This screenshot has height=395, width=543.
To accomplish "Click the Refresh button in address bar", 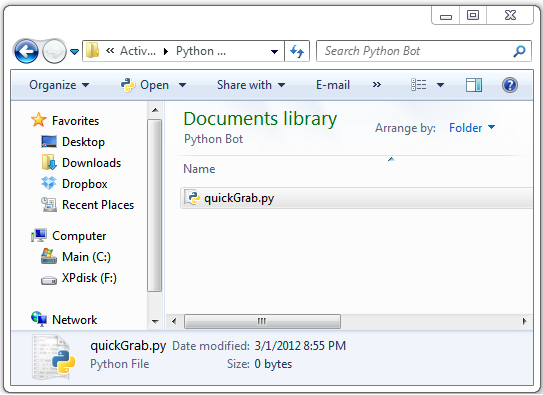I will coord(297,52).
